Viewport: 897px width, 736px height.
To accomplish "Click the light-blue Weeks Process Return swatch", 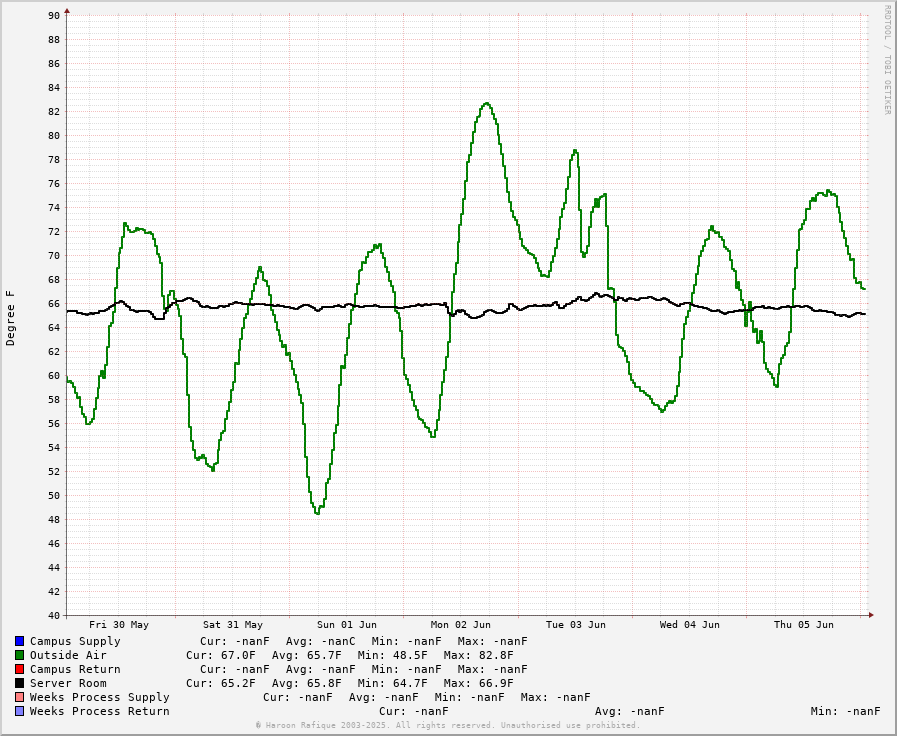I will 19,711.
